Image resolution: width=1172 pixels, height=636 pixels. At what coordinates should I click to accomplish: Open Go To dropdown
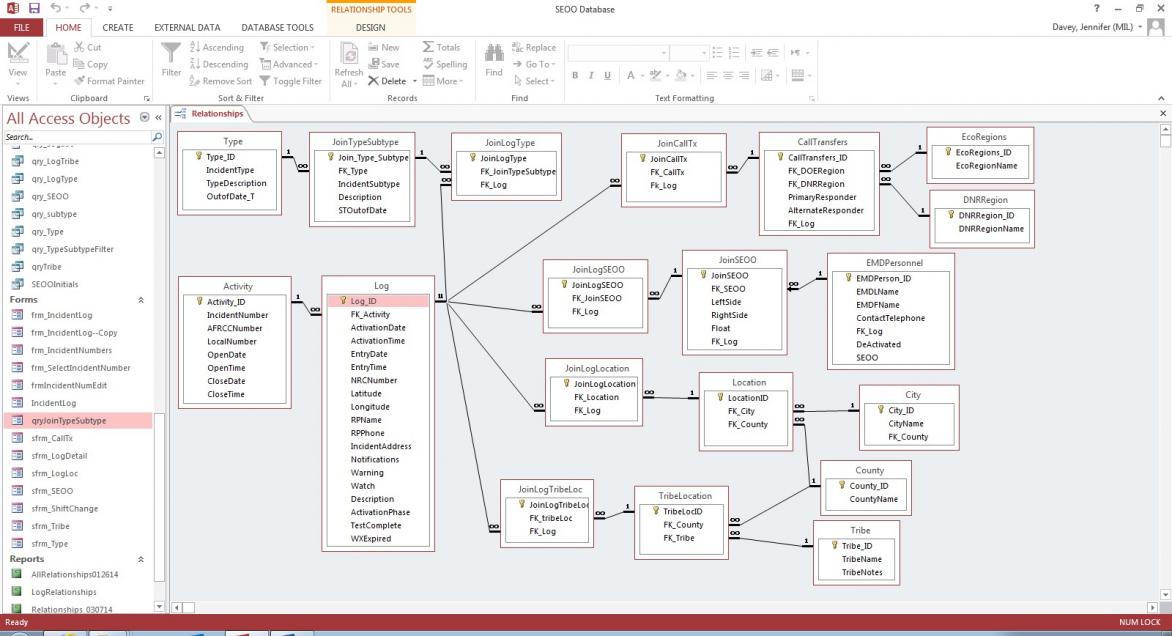pos(534,64)
